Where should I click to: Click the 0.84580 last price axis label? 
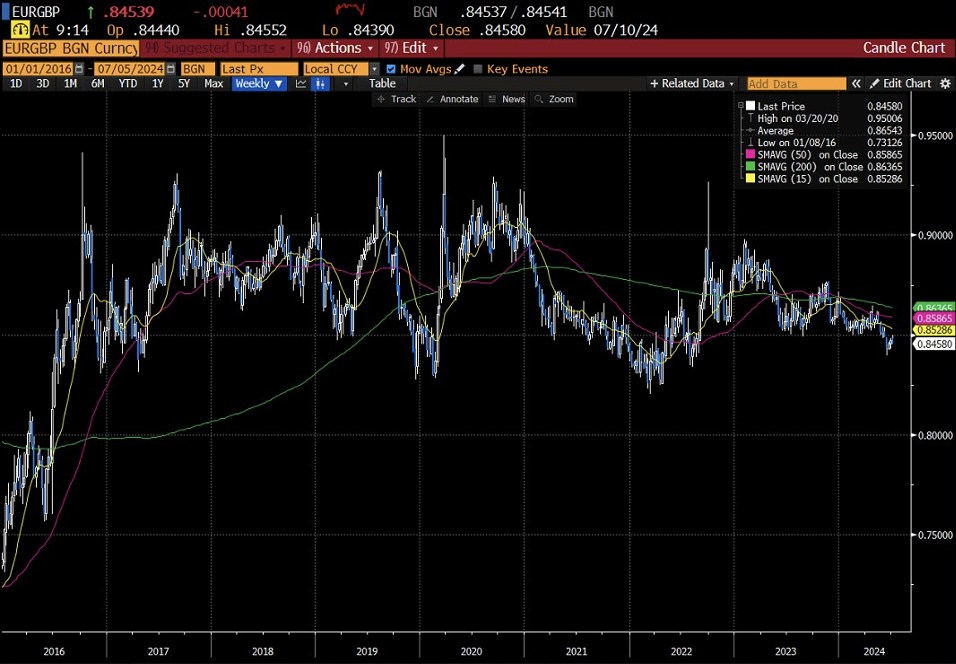point(933,344)
